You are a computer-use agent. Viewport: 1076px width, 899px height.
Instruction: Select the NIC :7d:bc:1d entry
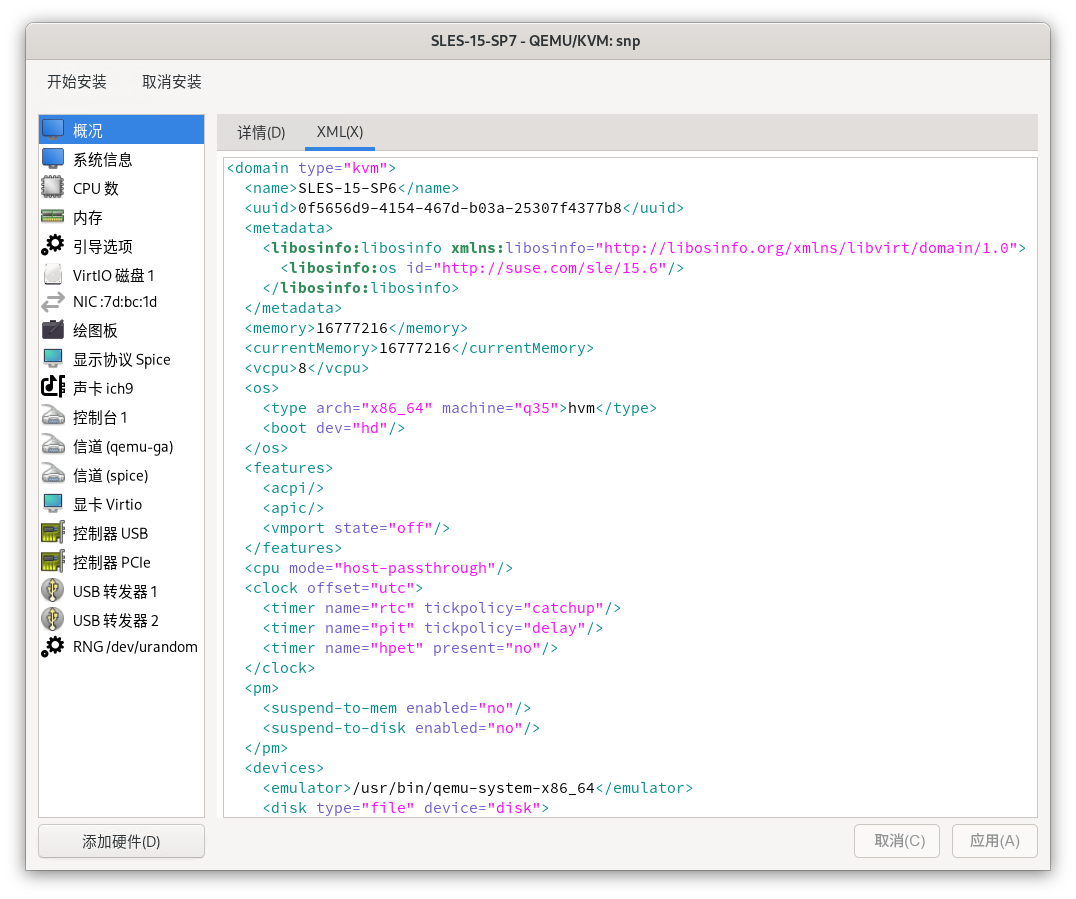point(121,302)
